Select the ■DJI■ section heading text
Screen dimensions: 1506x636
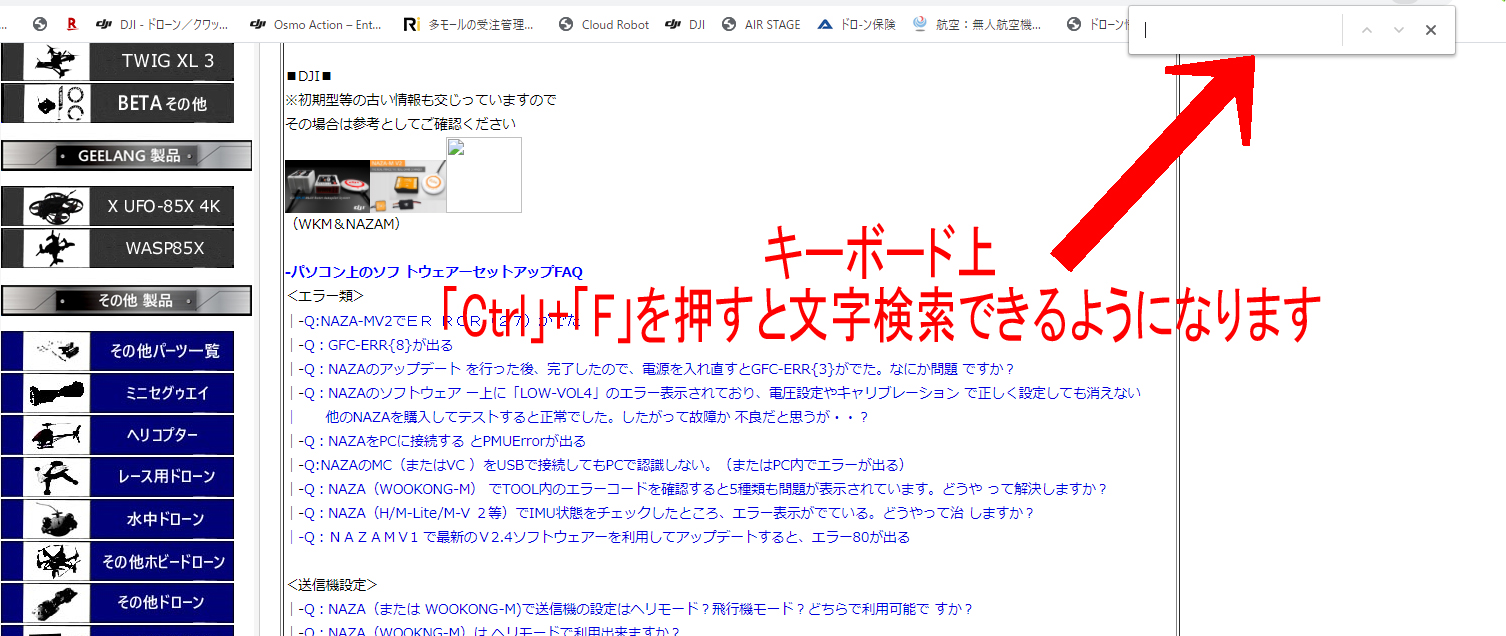(x=308, y=76)
